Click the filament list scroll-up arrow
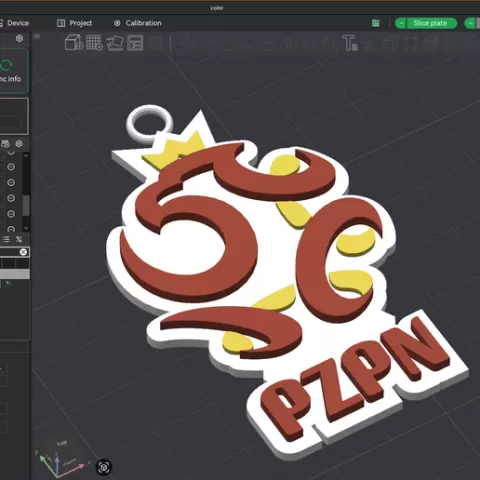Image resolution: width=480 pixels, height=480 pixels. click(x=26, y=156)
